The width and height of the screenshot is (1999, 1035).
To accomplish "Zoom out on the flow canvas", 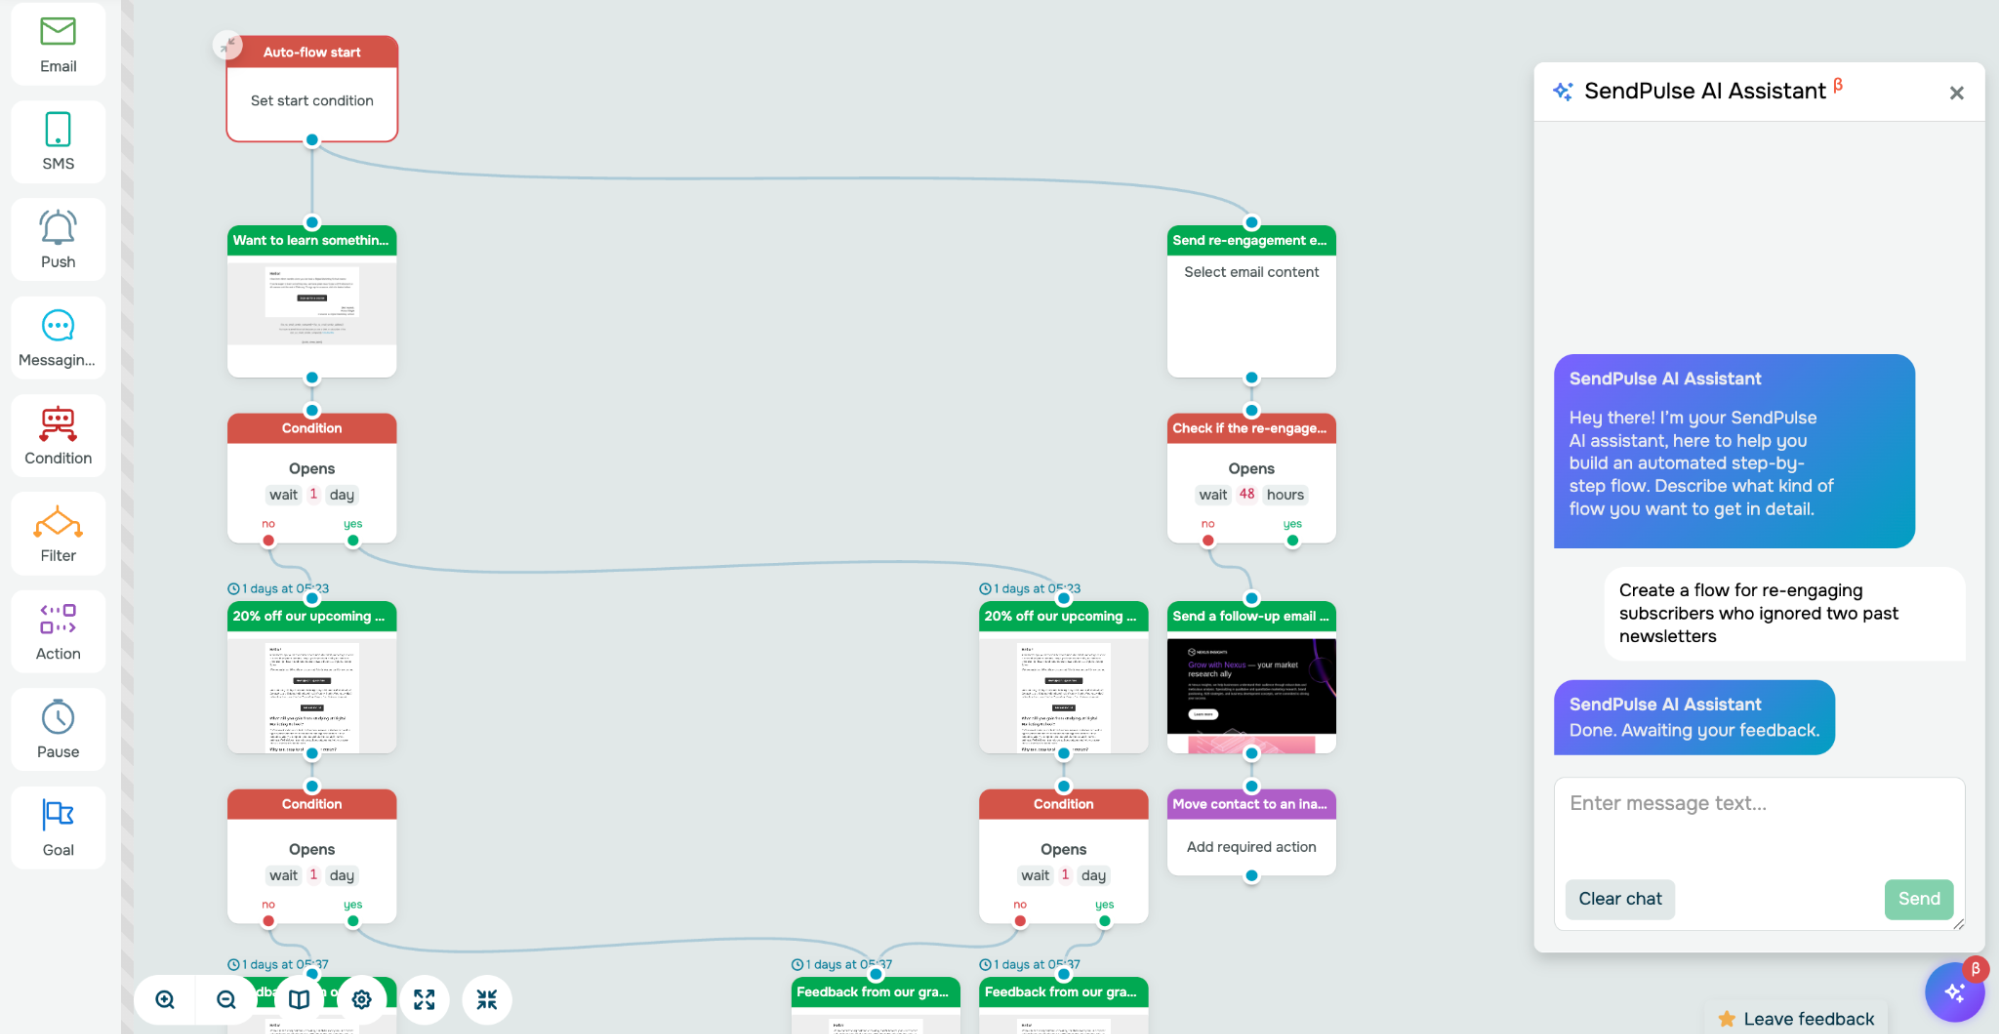I will click(224, 999).
